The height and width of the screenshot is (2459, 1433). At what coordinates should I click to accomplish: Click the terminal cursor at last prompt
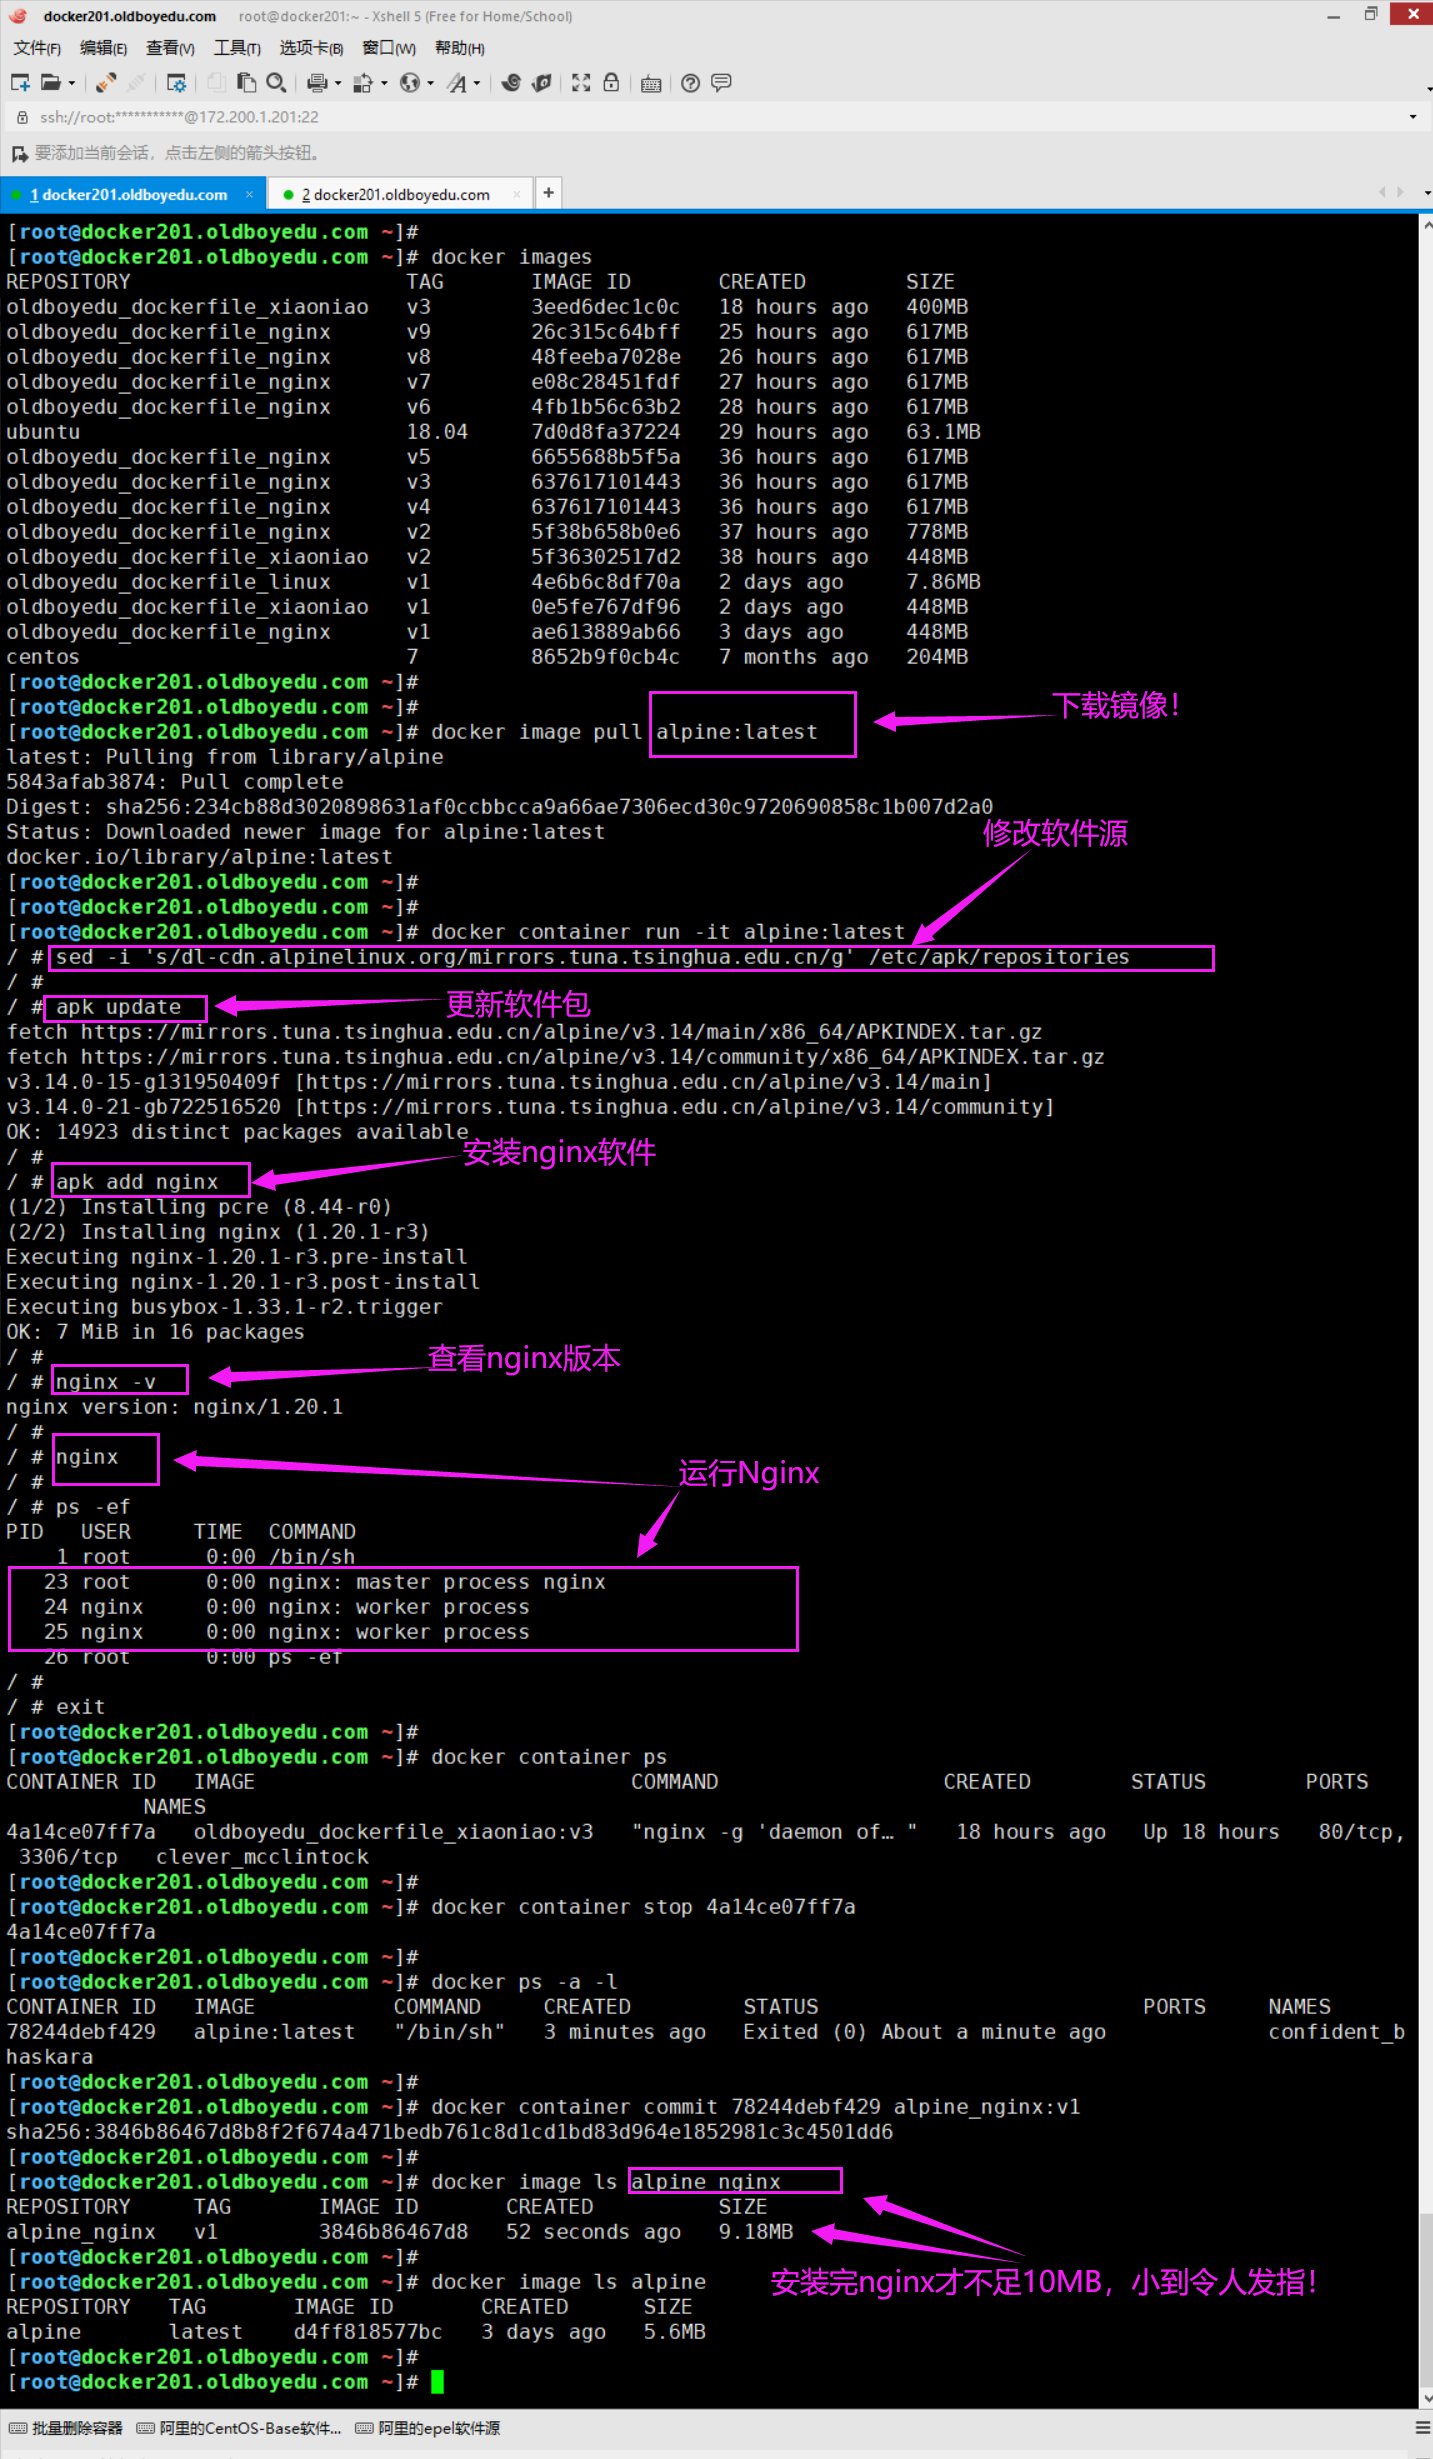pos(437,2382)
